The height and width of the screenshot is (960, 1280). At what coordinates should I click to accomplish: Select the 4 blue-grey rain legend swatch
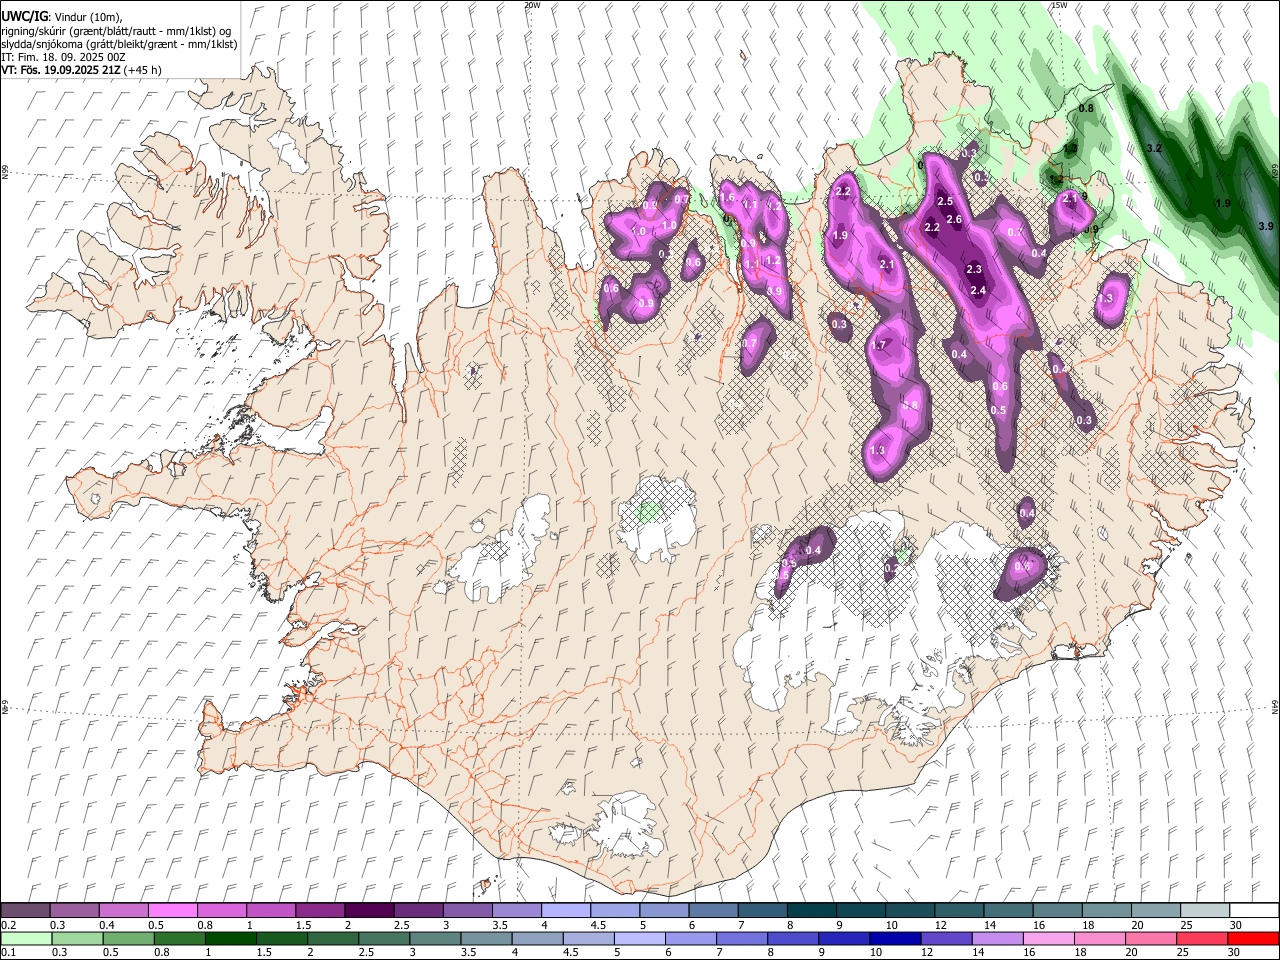(537, 939)
